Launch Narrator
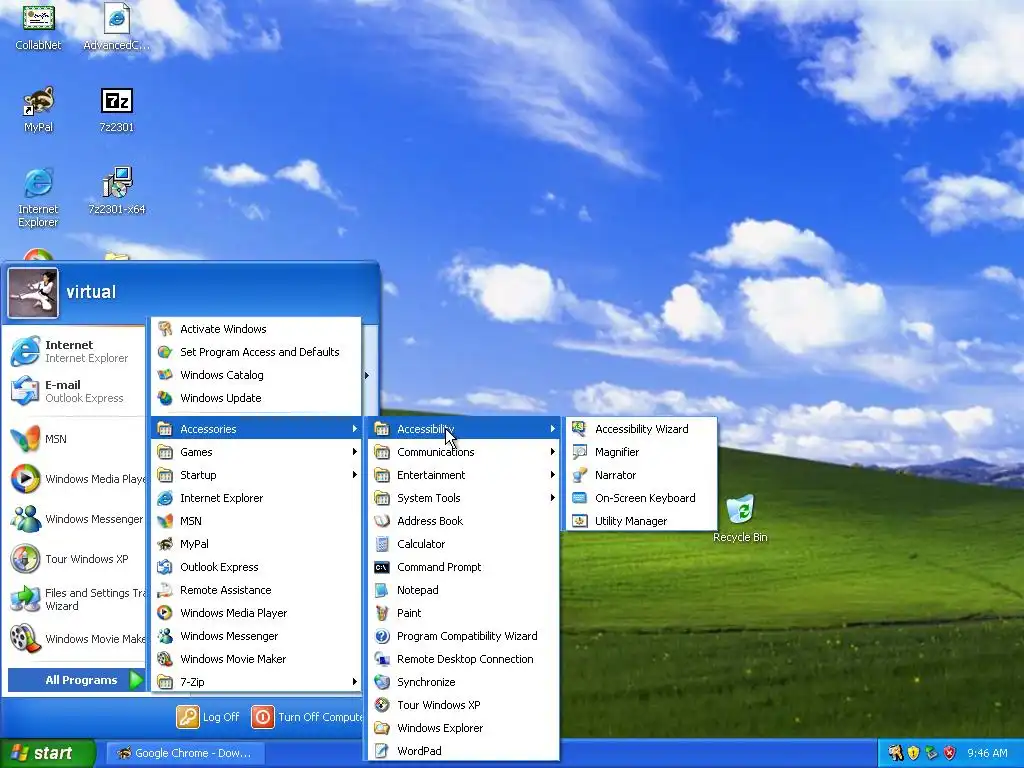1024x768 pixels. click(641, 475)
